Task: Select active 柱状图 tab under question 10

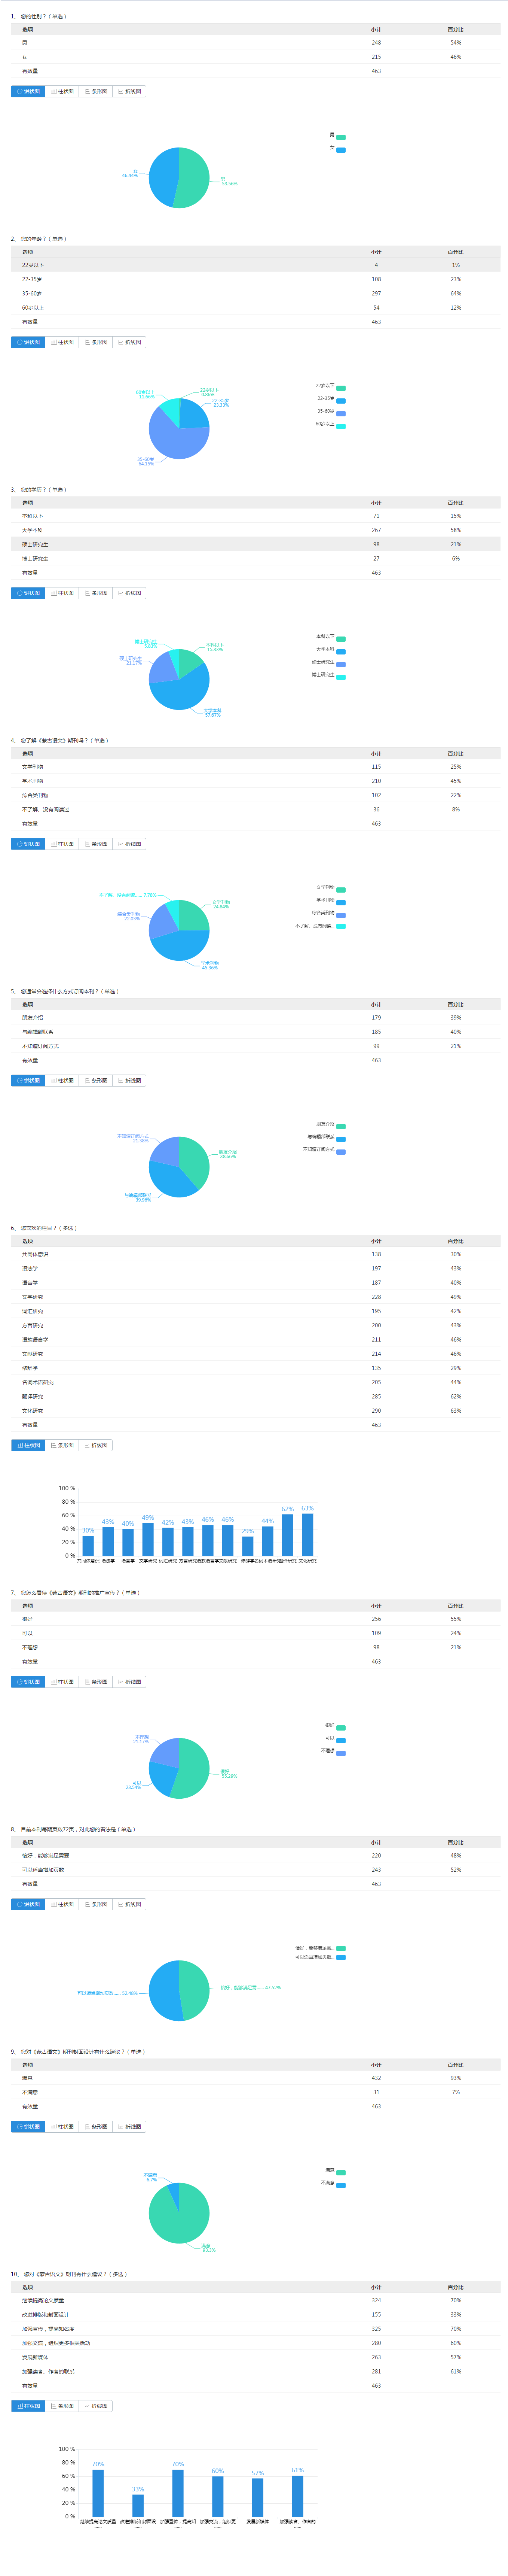Action: tap(28, 2406)
